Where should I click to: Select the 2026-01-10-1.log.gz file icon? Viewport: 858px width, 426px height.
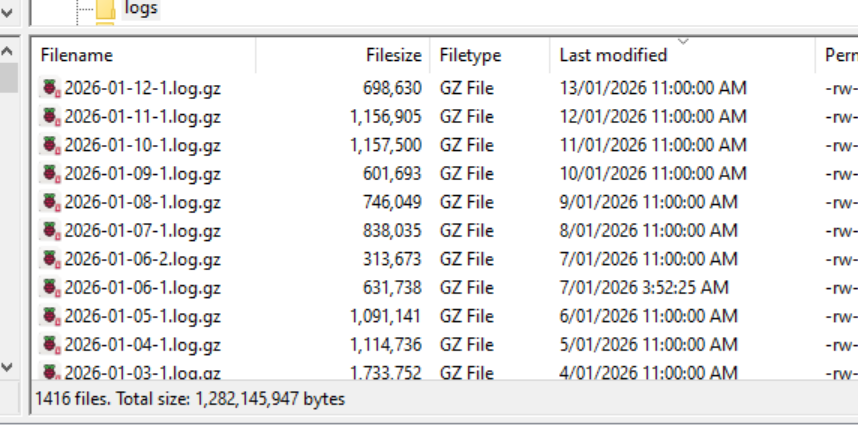(x=50, y=145)
